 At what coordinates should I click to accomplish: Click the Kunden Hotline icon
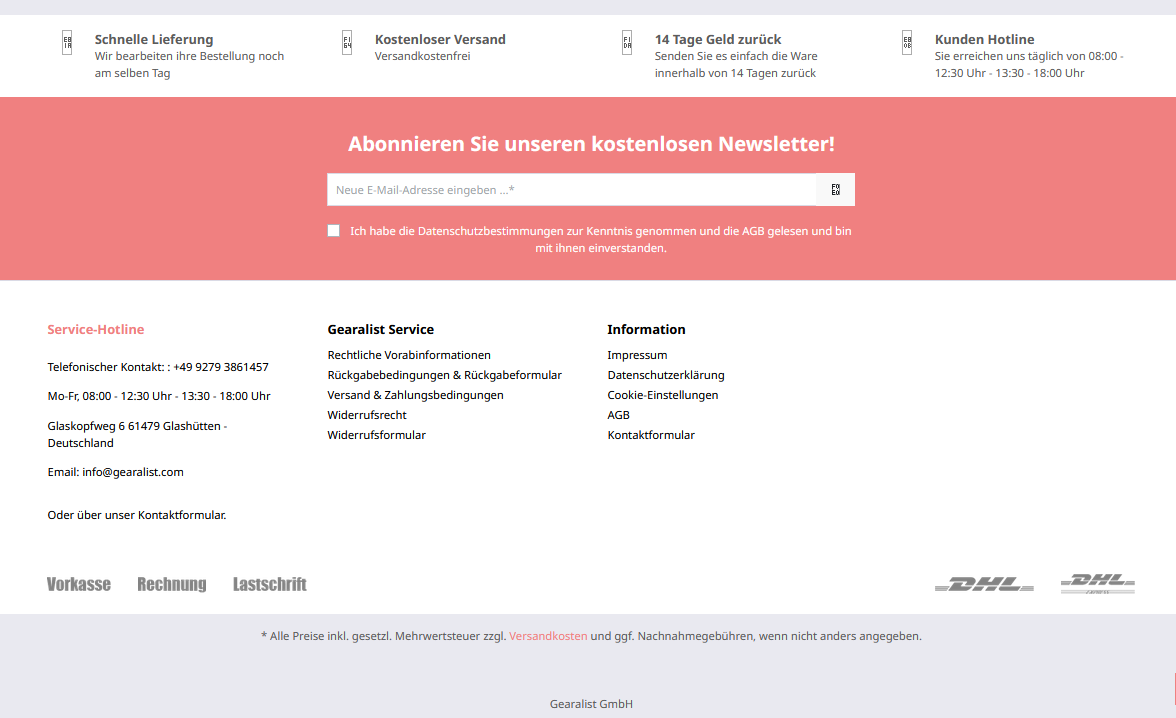point(907,43)
